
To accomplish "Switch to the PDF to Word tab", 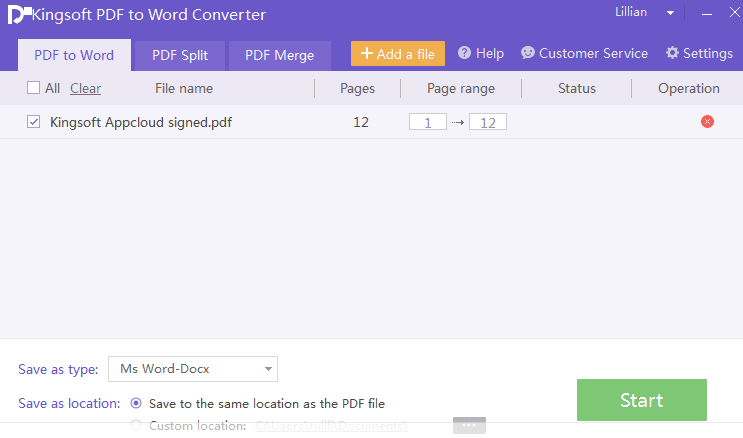I will [74, 55].
